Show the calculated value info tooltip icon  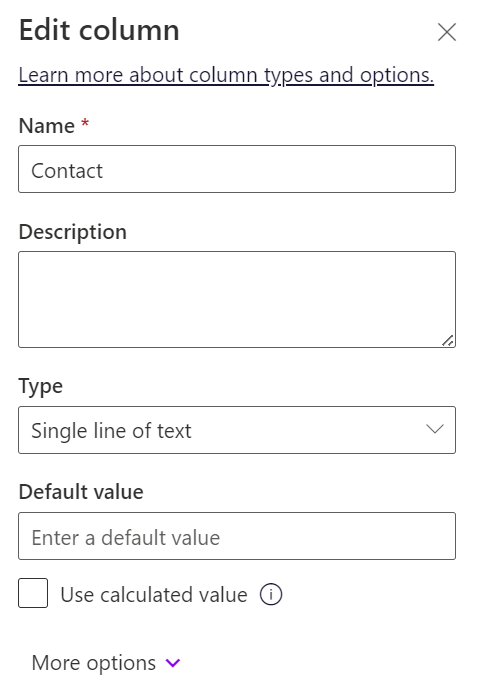pyautogui.click(x=271, y=594)
